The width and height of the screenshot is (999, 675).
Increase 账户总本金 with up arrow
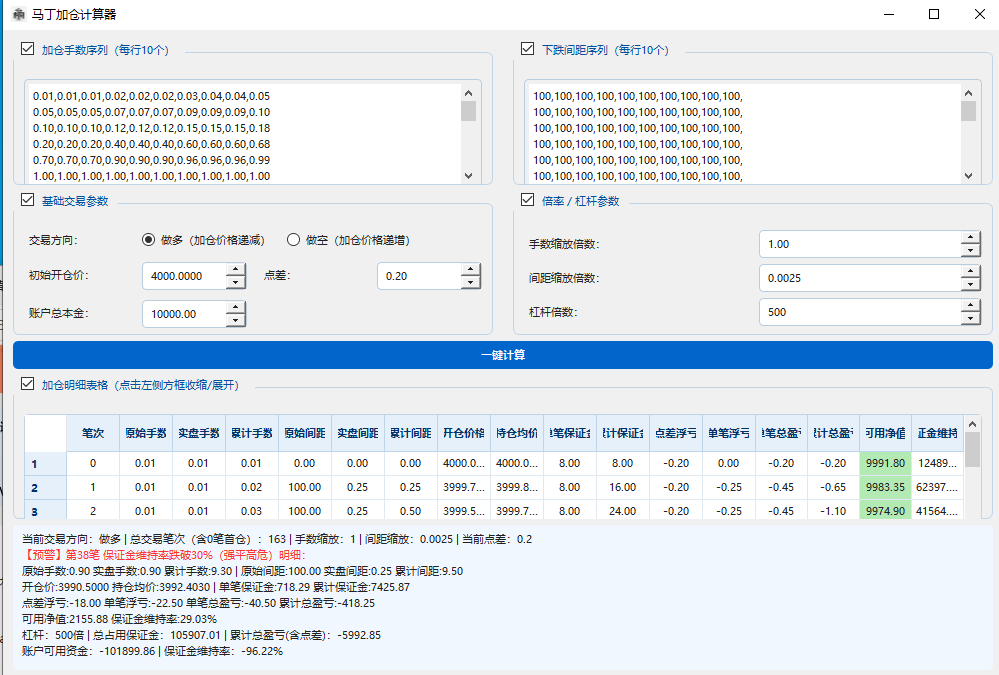[x=236, y=307]
